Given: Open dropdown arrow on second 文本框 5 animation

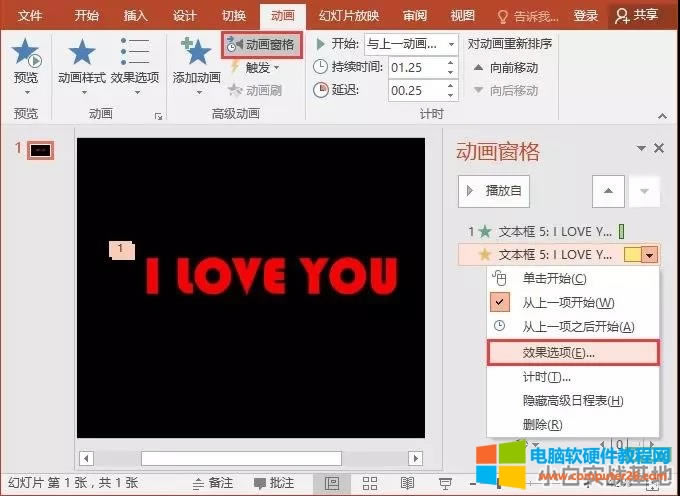Looking at the screenshot, I should pos(650,255).
